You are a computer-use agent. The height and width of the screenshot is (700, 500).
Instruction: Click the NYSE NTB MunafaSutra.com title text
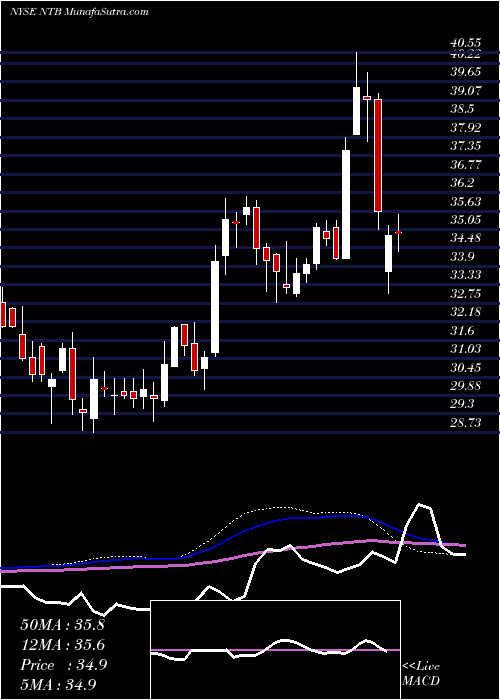pos(79,12)
